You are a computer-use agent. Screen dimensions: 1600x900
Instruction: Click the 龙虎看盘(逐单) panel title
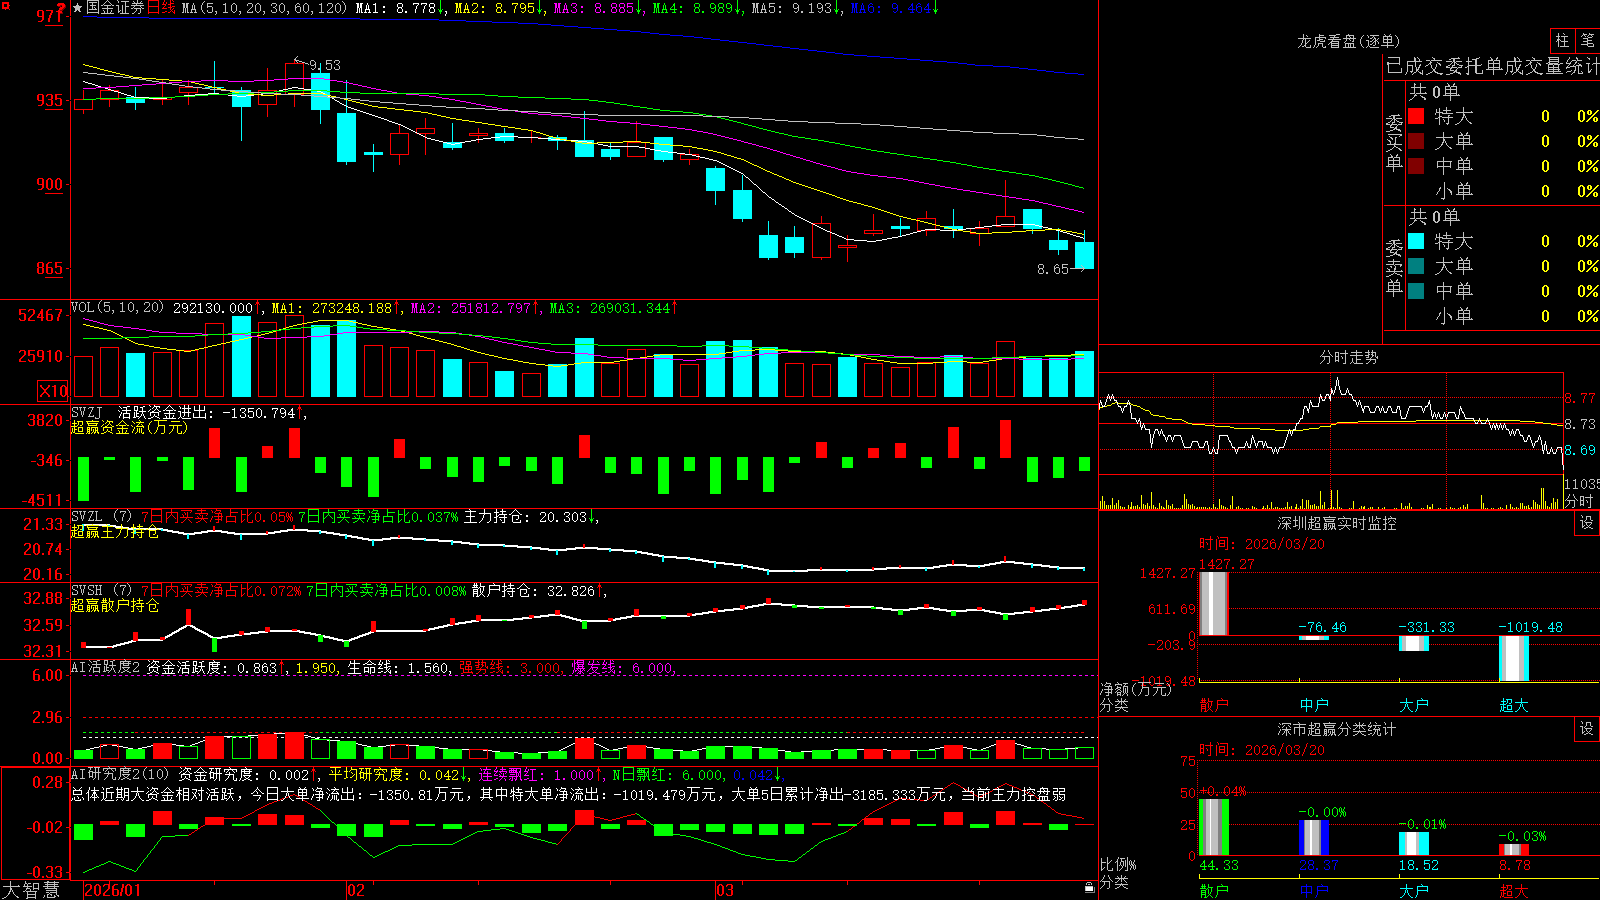pos(1348,41)
